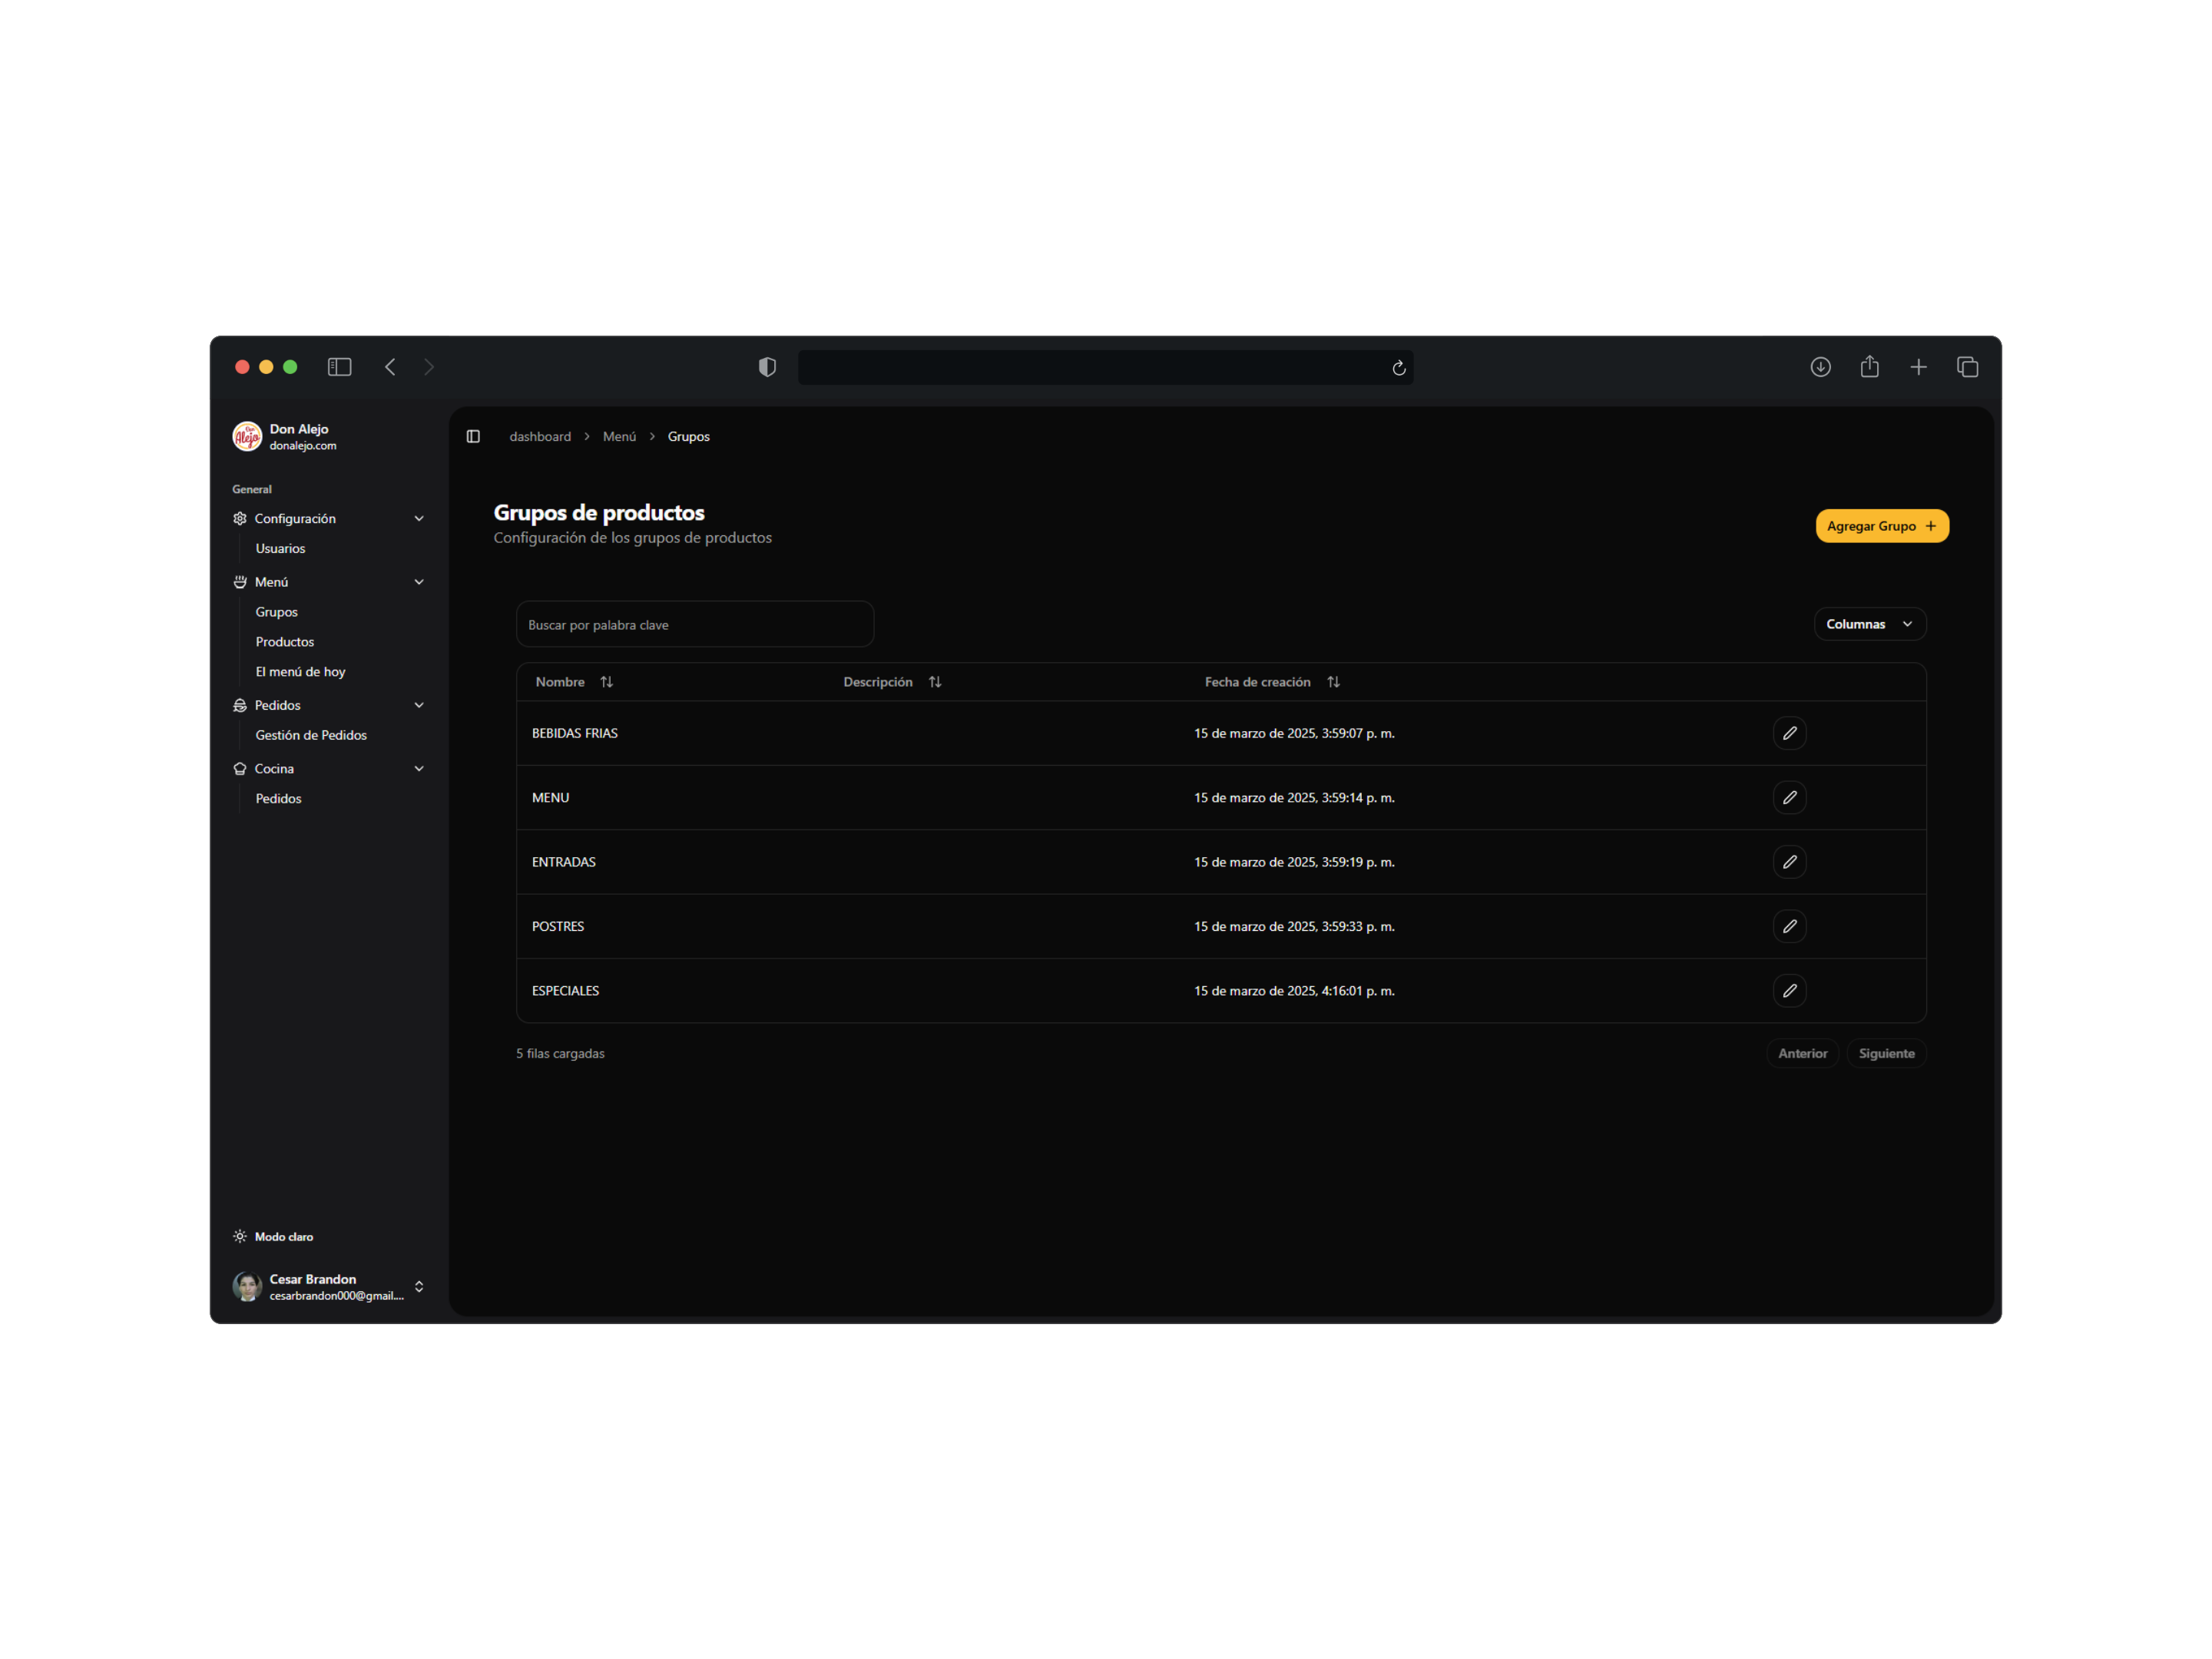Viewport: 2212px width, 1659px height.
Task: Click edit pencil for POSTRES row
Action: point(1789,926)
